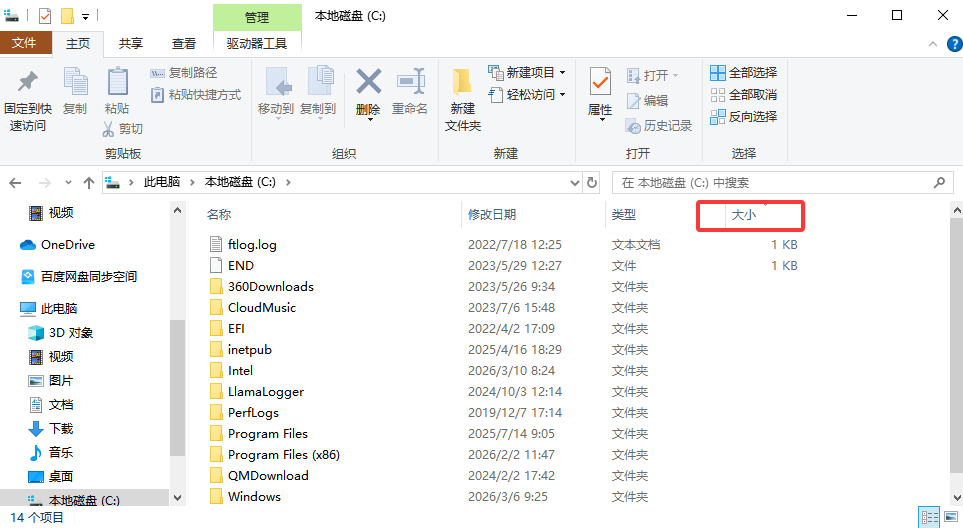Image resolution: width=963 pixels, height=528 pixels.
Task: Click the 管理 (Manage) contextual tab
Action: (257, 17)
